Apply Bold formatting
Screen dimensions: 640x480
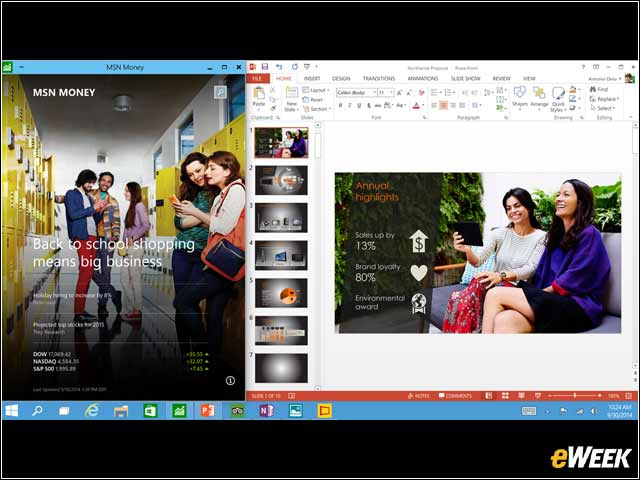[340, 106]
